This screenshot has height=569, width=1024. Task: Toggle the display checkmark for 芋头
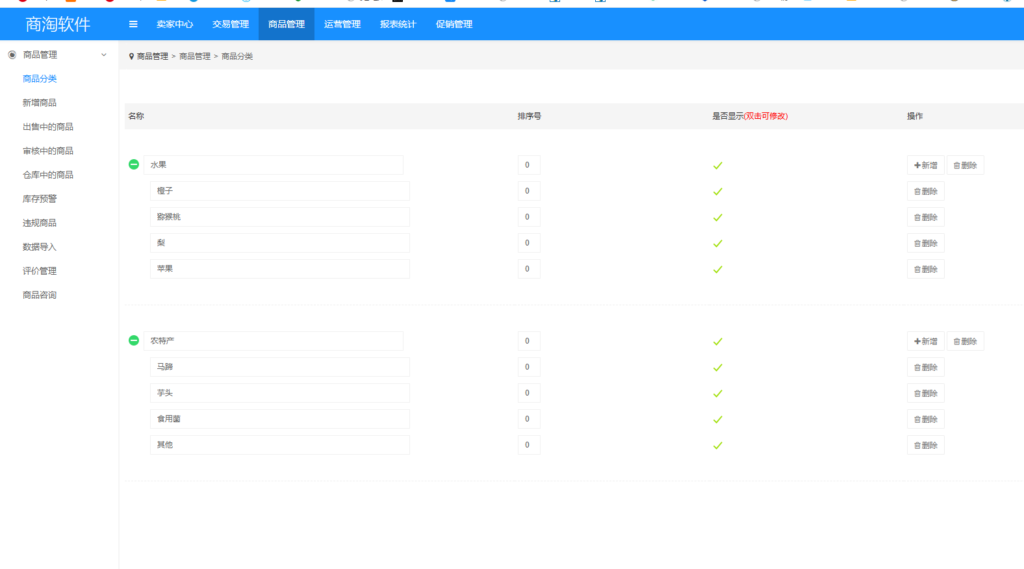(x=717, y=394)
